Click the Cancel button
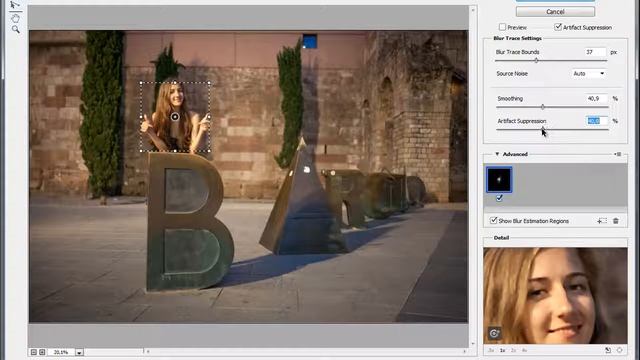 pyautogui.click(x=555, y=12)
